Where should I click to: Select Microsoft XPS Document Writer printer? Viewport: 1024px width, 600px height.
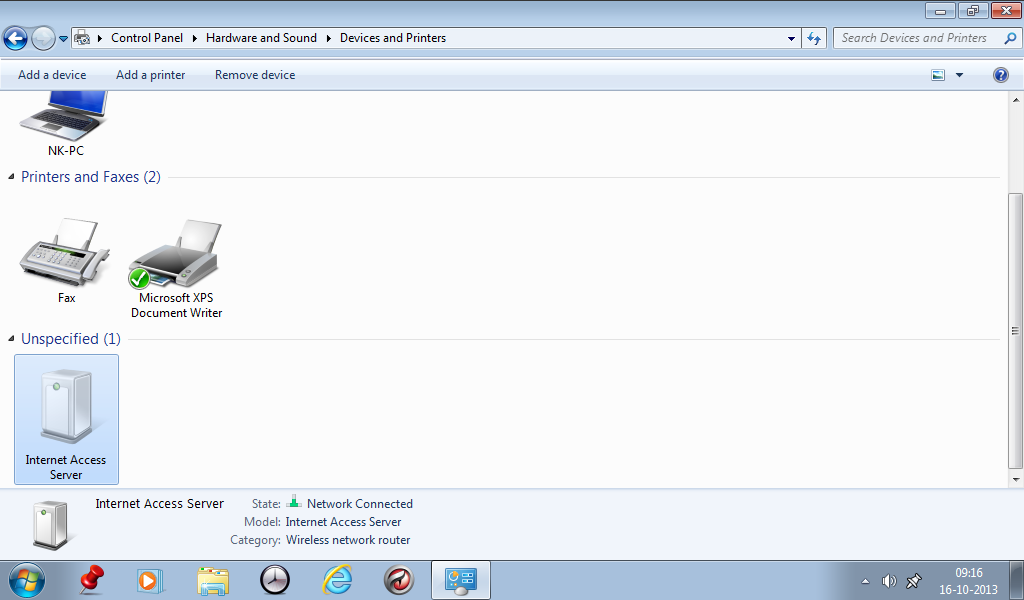[176, 269]
